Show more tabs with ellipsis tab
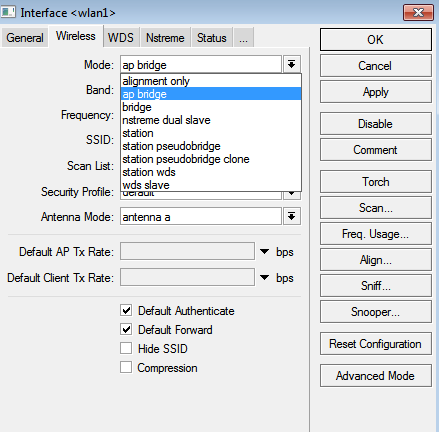Viewport: 439px width, 432px height. (244, 38)
